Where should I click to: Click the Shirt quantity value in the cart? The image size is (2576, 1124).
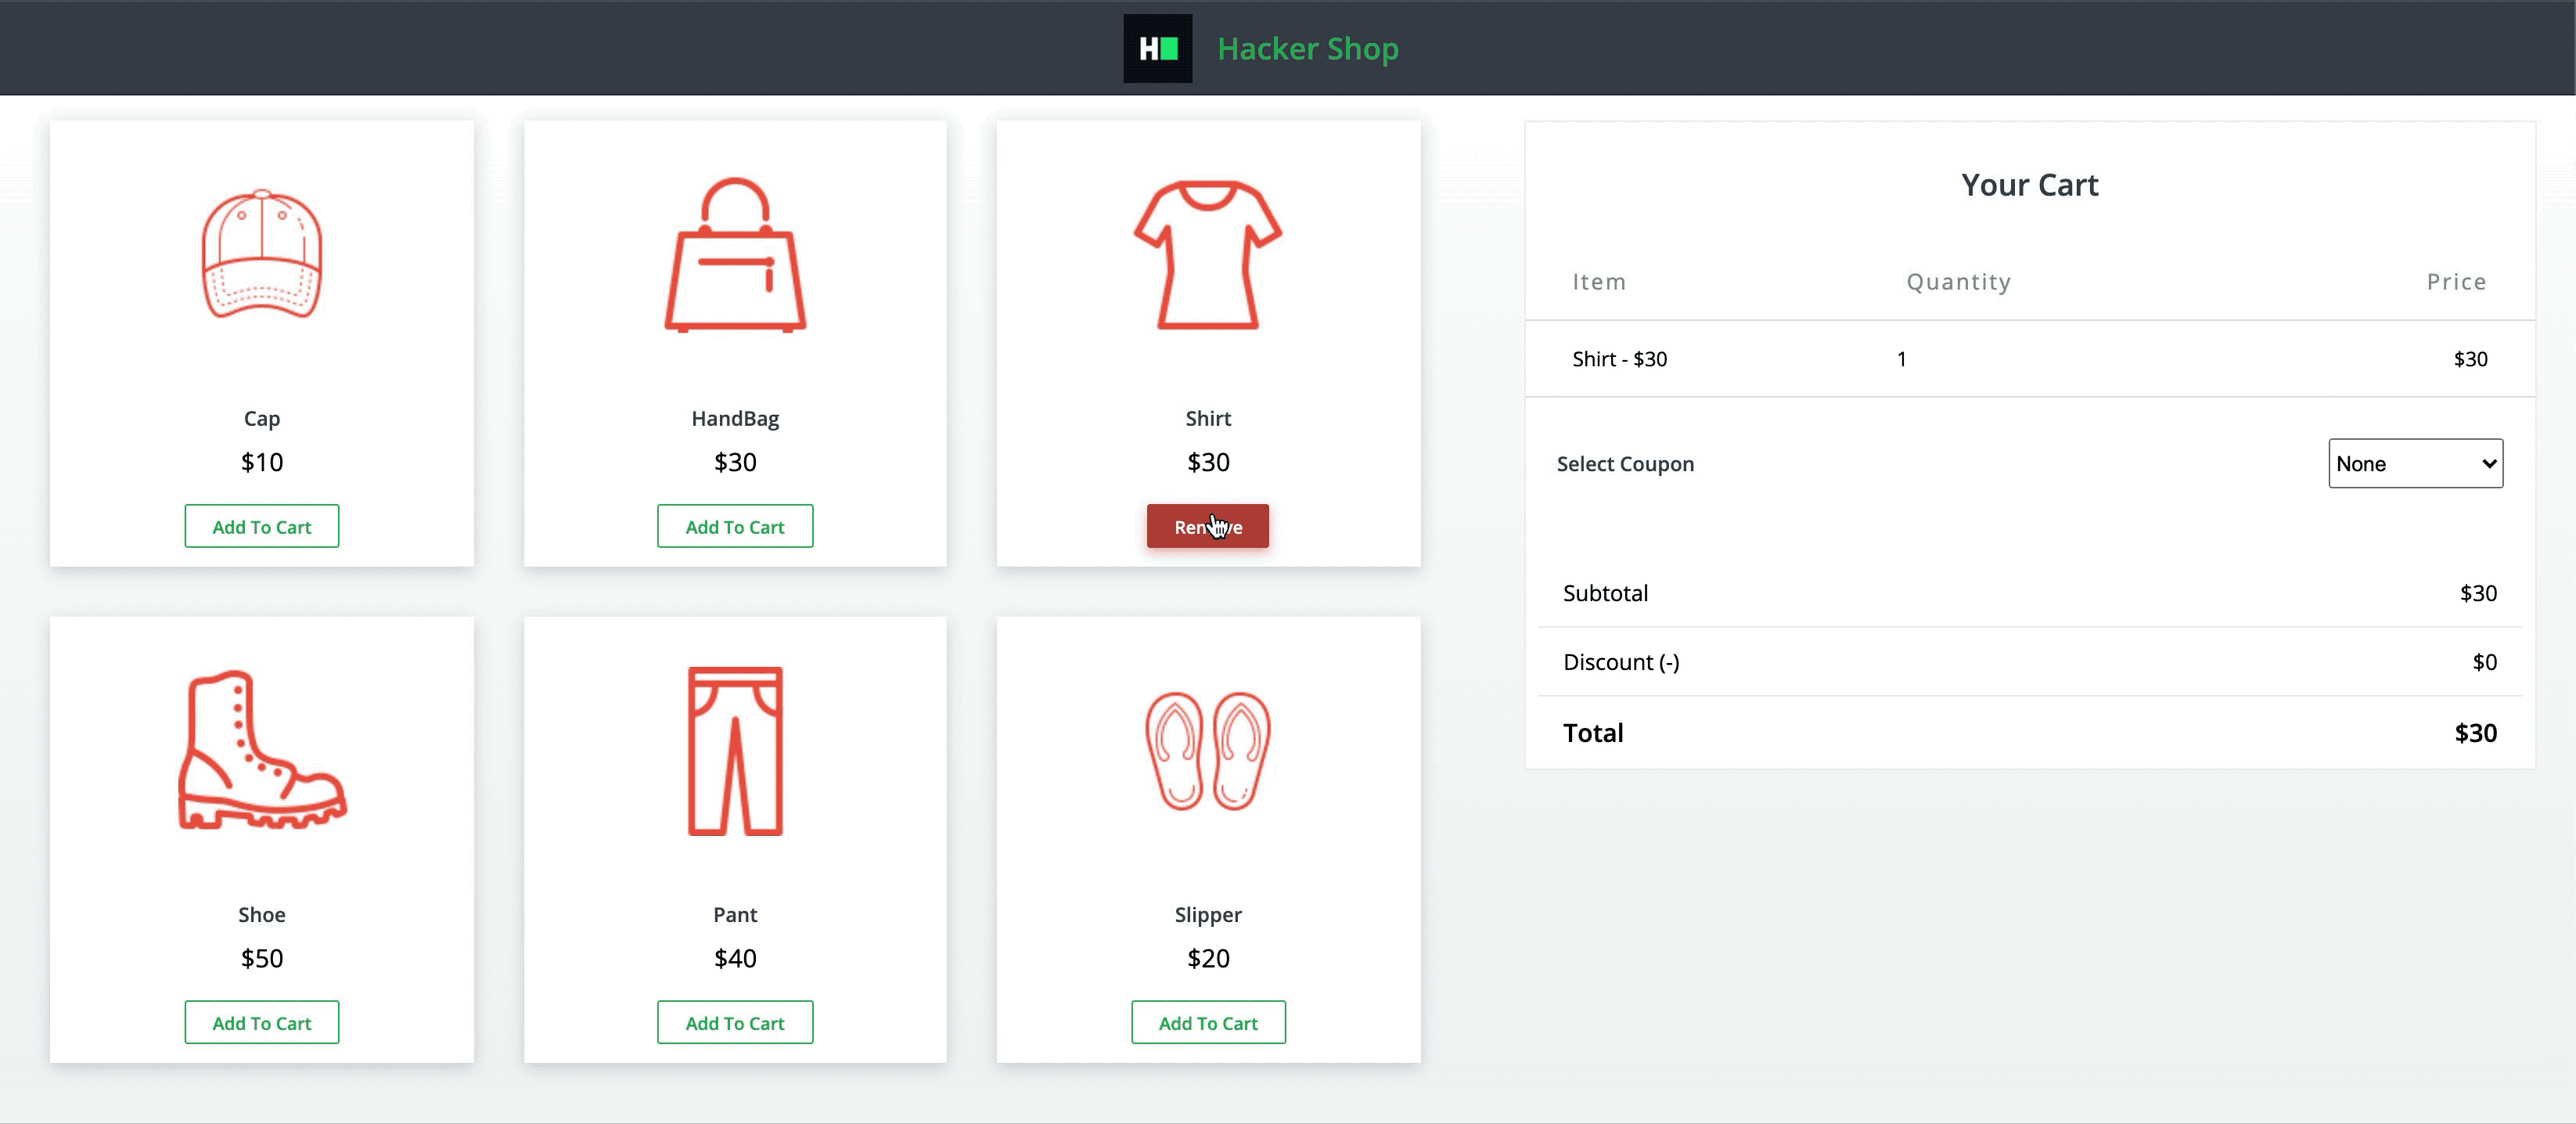tap(1901, 359)
